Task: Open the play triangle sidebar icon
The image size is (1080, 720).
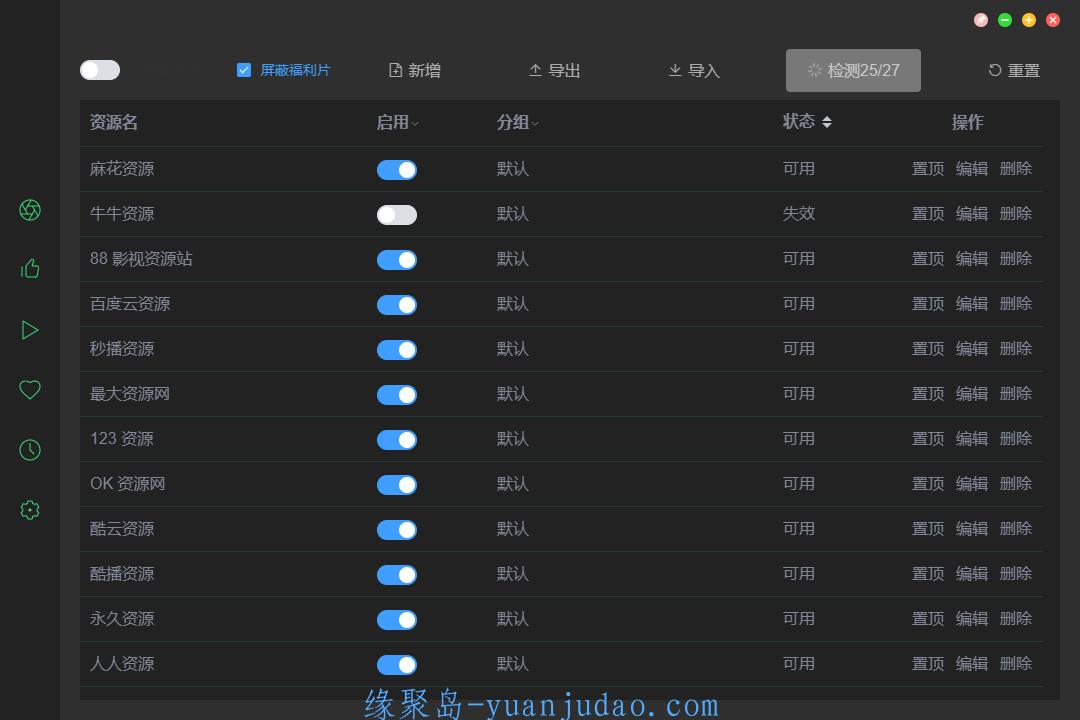Action: [x=30, y=330]
